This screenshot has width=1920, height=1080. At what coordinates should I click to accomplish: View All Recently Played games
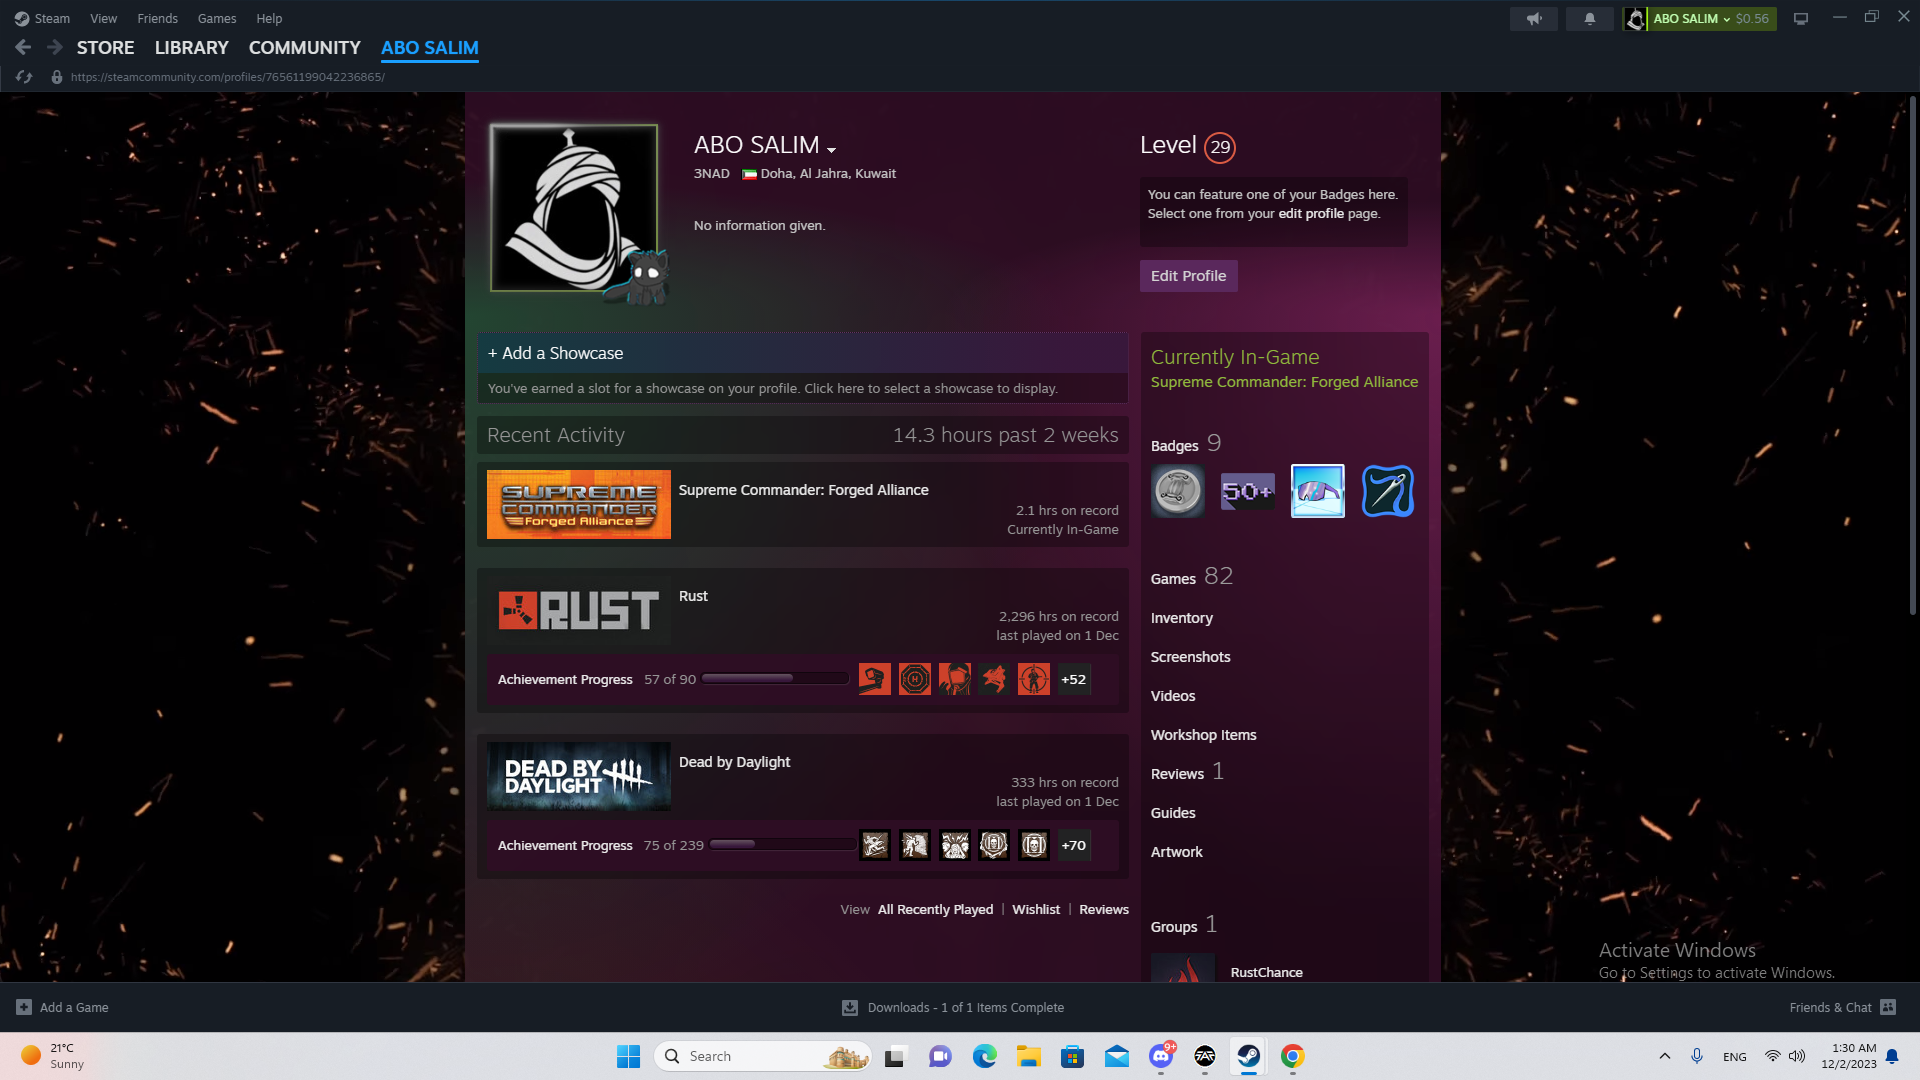tap(936, 909)
